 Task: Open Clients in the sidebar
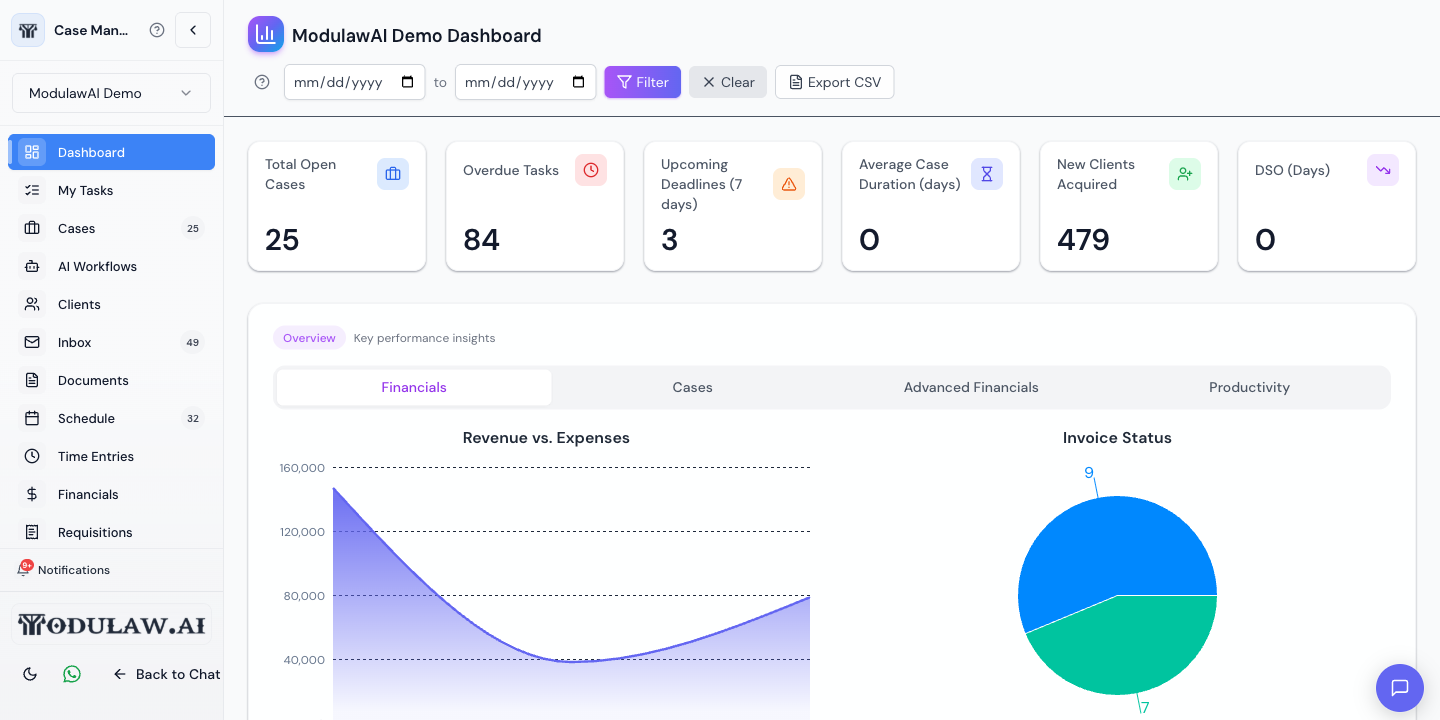[112, 304]
